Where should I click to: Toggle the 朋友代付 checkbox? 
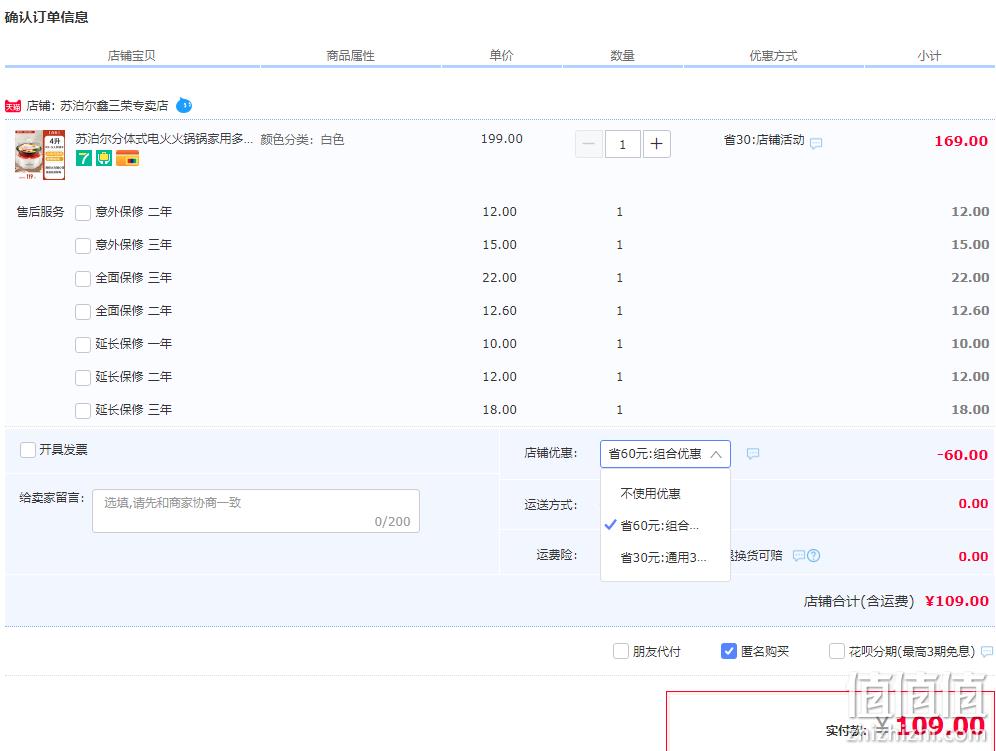(x=621, y=651)
